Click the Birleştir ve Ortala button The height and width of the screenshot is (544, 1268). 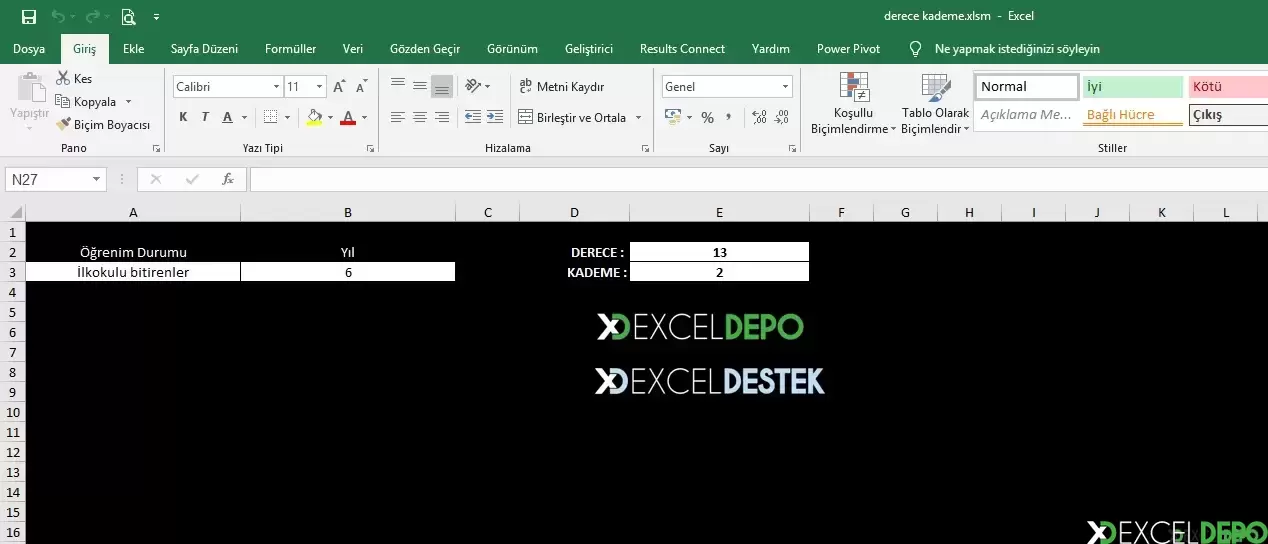pyautogui.click(x=572, y=117)
